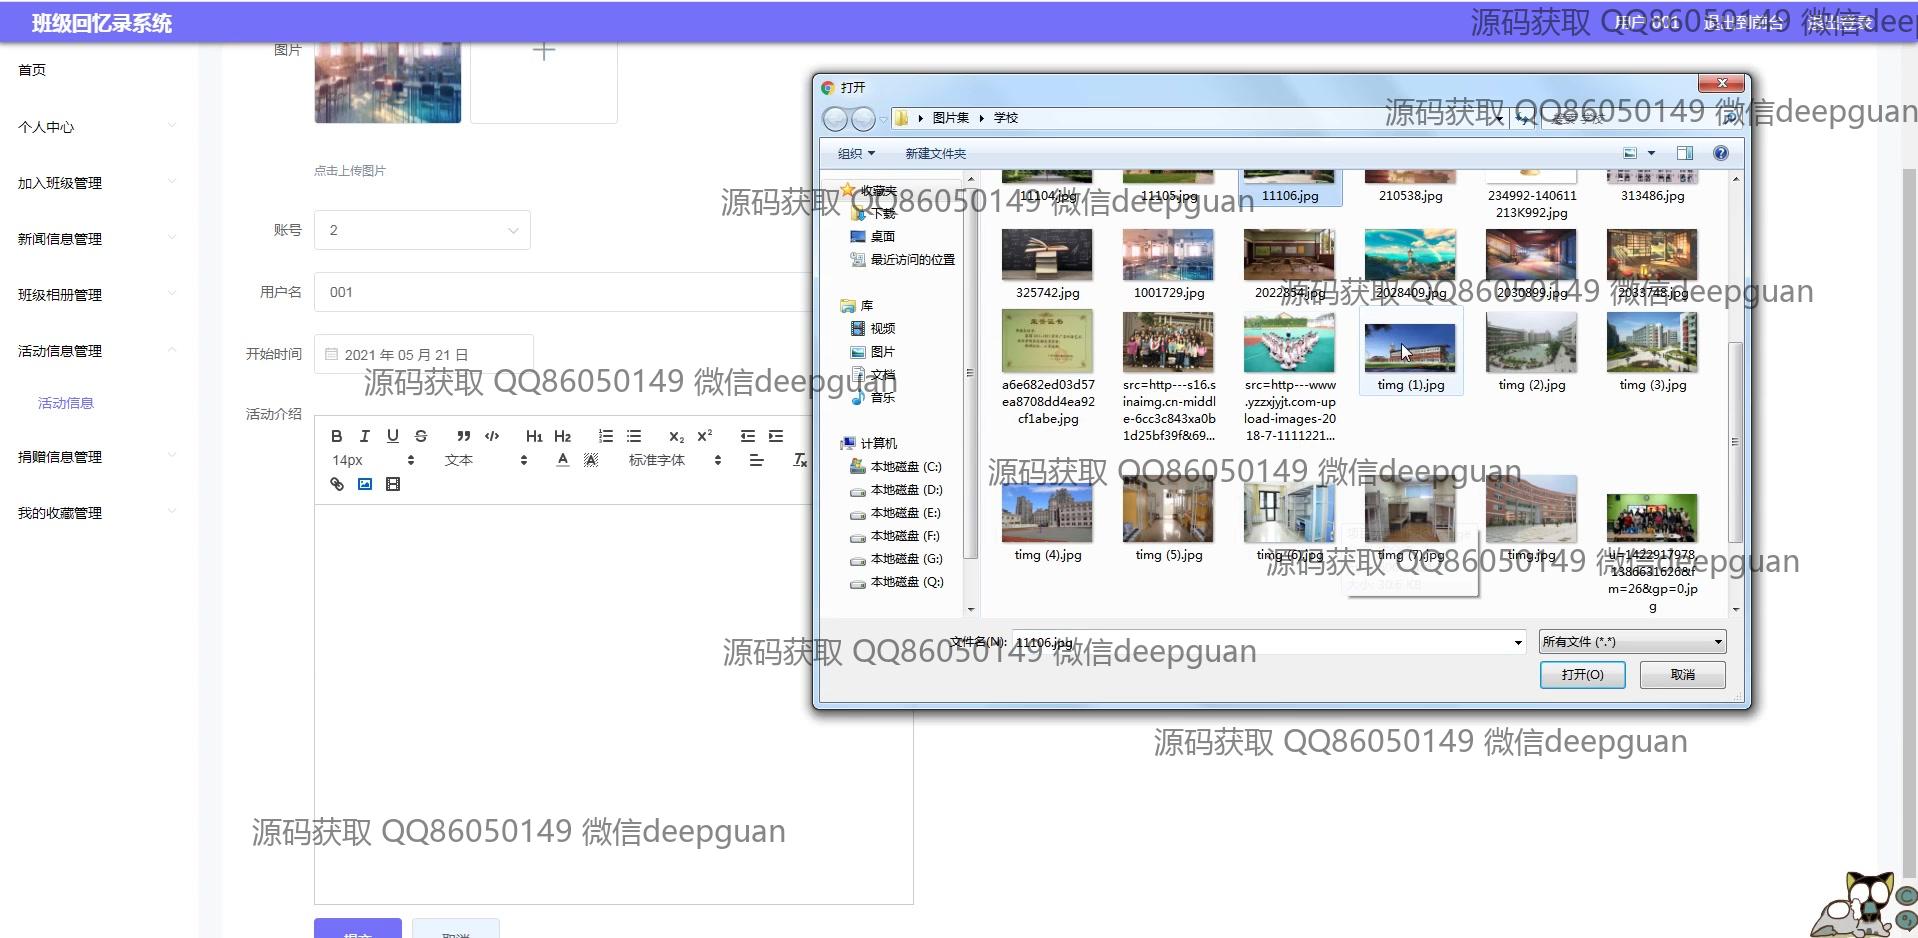Select the timg (2).jpg thumbnail
This screenshot has height=938, width=1918.
pos(1531,351)
